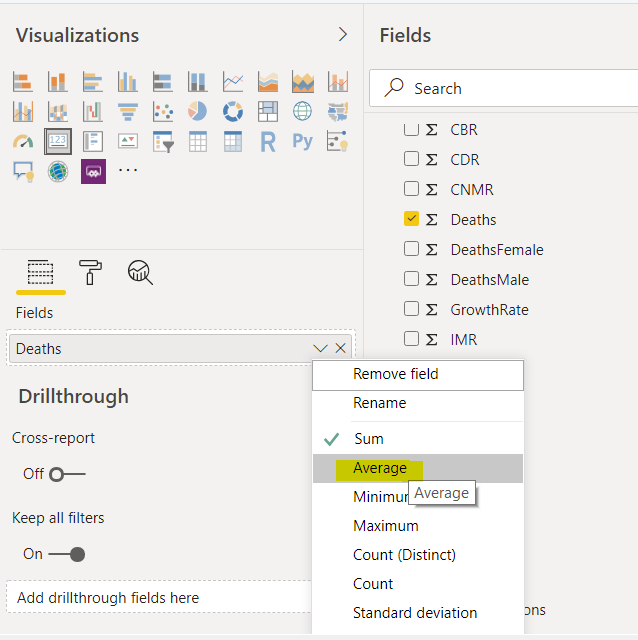
Task: Insert a Python visual
Action: (302, 142)
